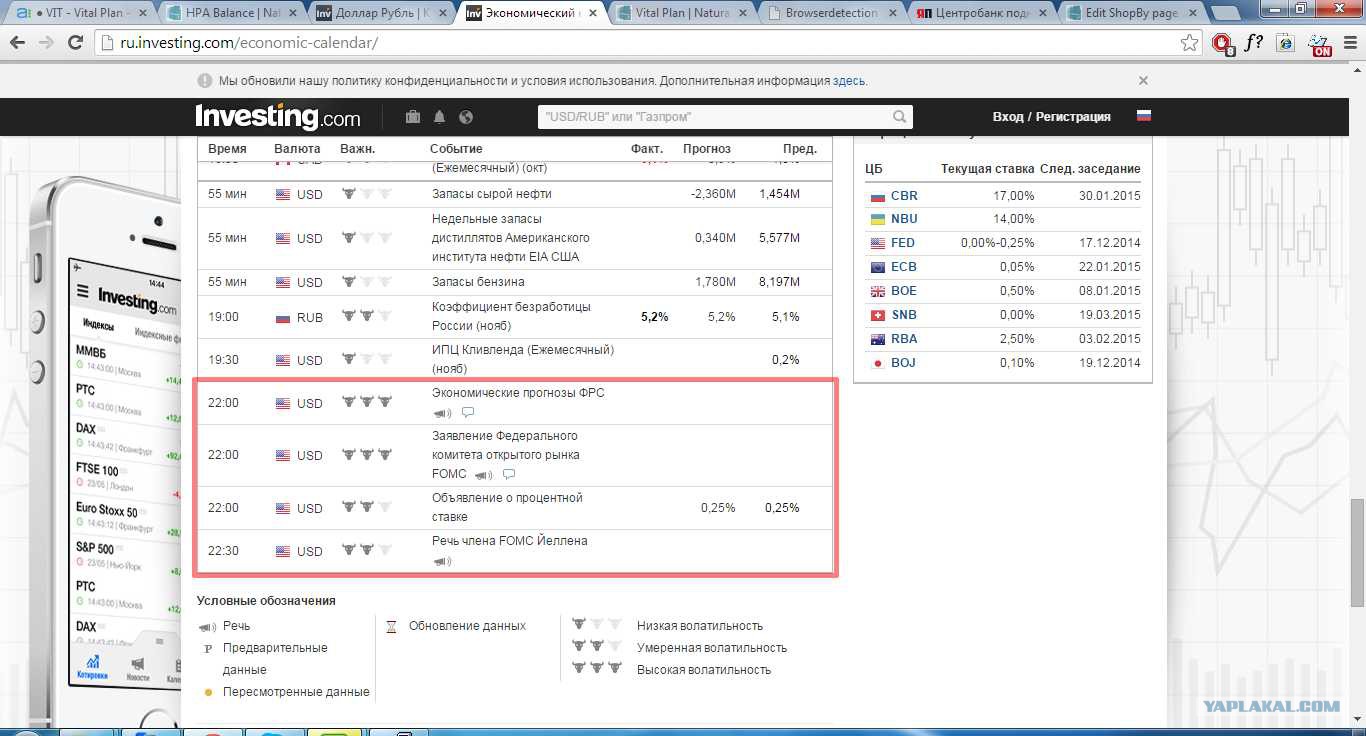Open the briefcase portfolio icon in Investing header

(x=413, y=117)
